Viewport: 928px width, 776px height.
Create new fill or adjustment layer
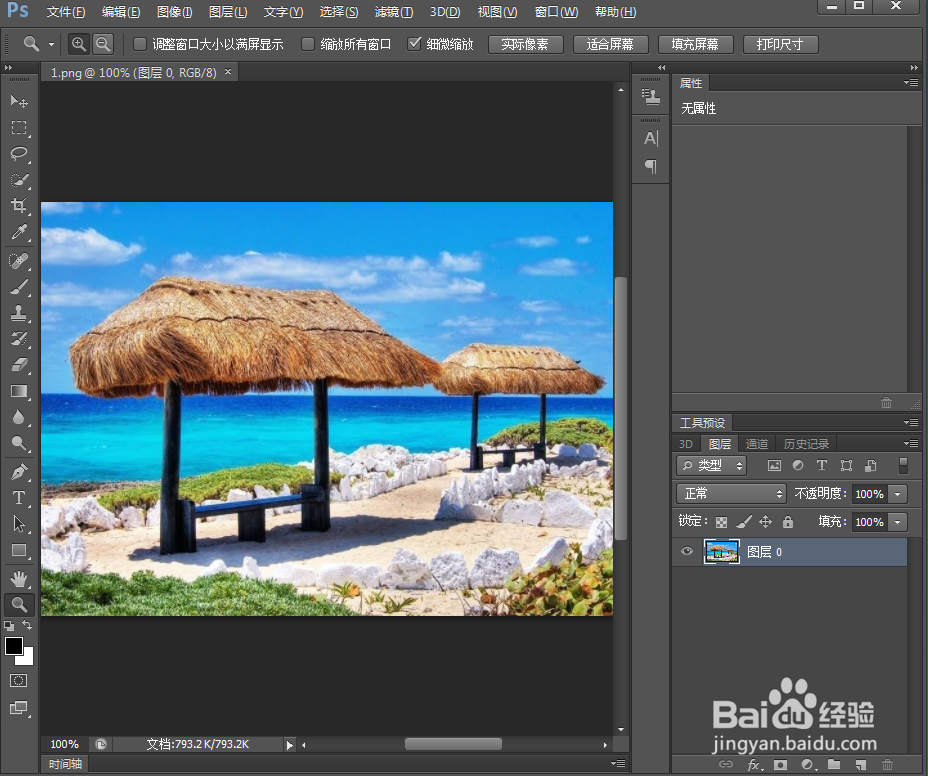tap(807, 765)
